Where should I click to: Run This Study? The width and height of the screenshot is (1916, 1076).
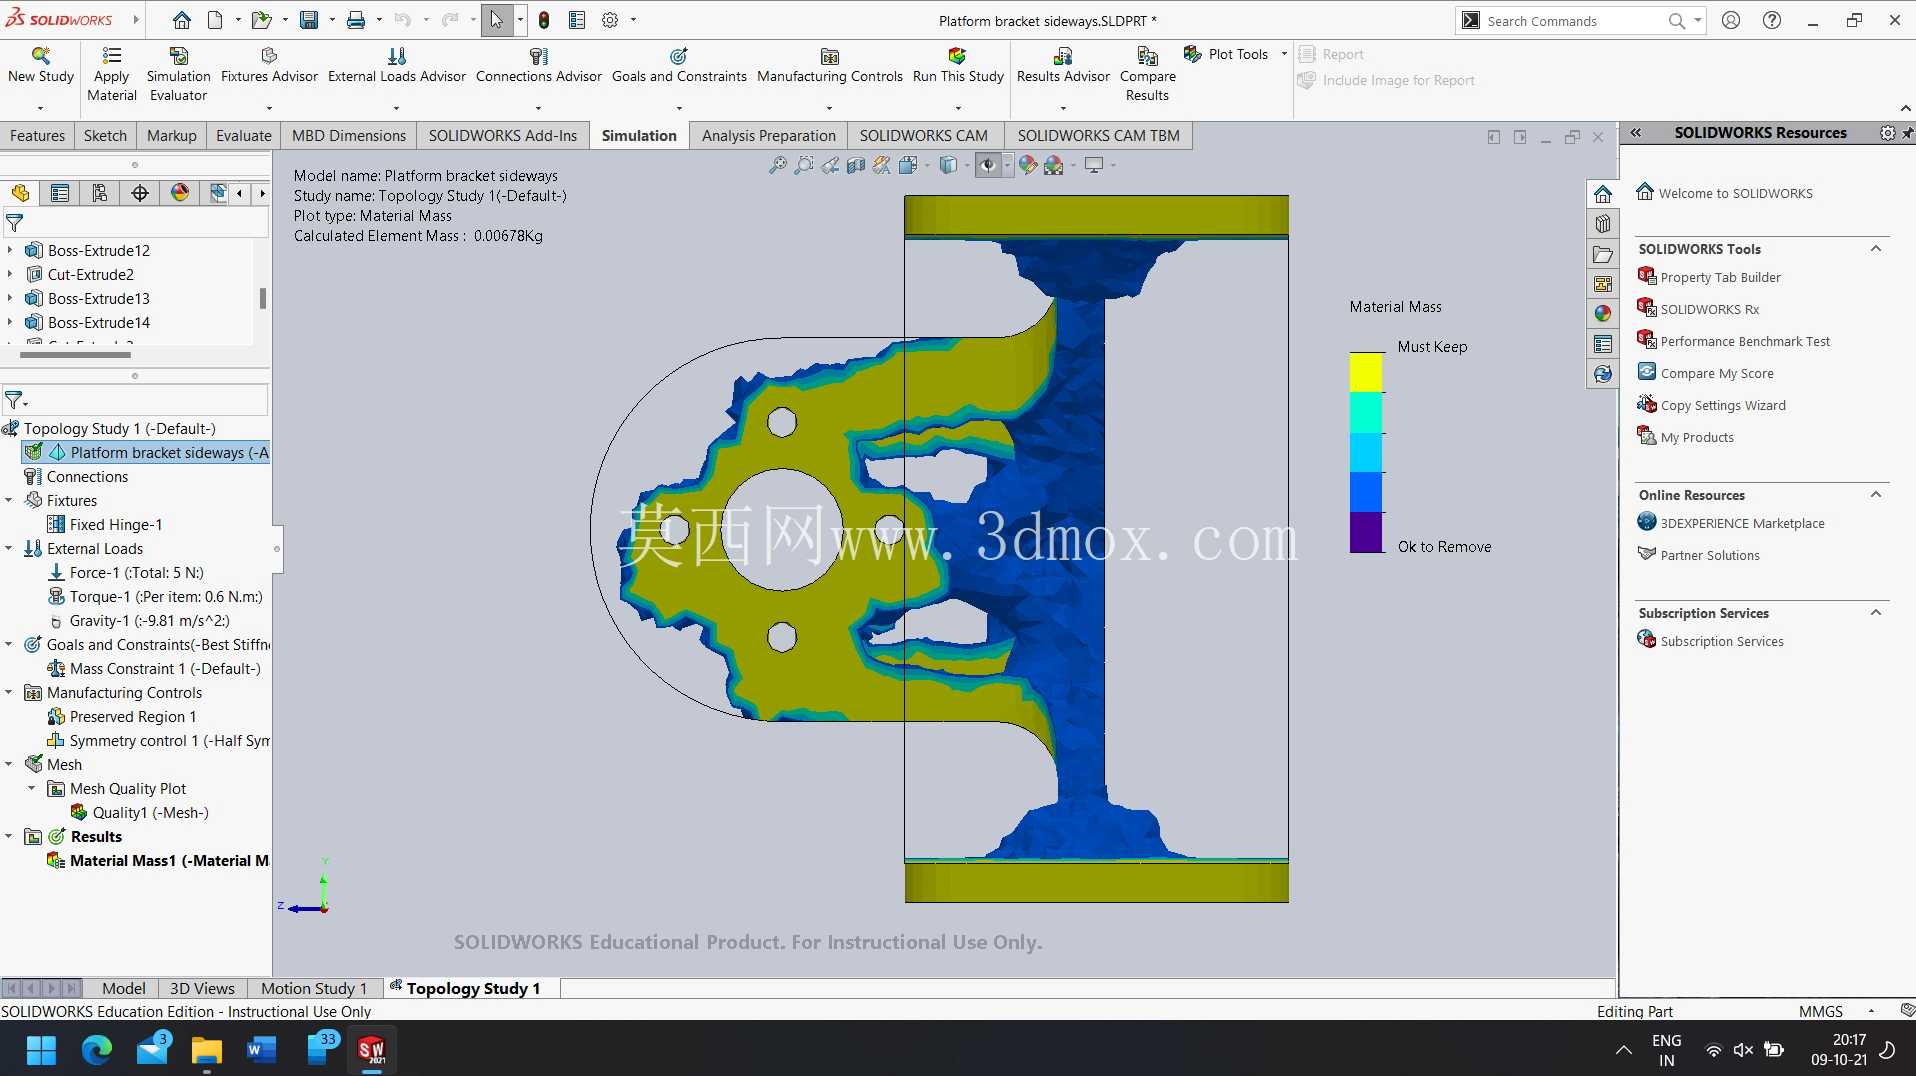coord(958,56)
